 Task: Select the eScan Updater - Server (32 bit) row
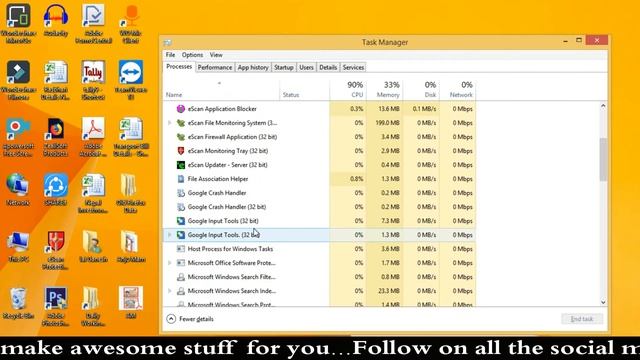coord(319,165)
